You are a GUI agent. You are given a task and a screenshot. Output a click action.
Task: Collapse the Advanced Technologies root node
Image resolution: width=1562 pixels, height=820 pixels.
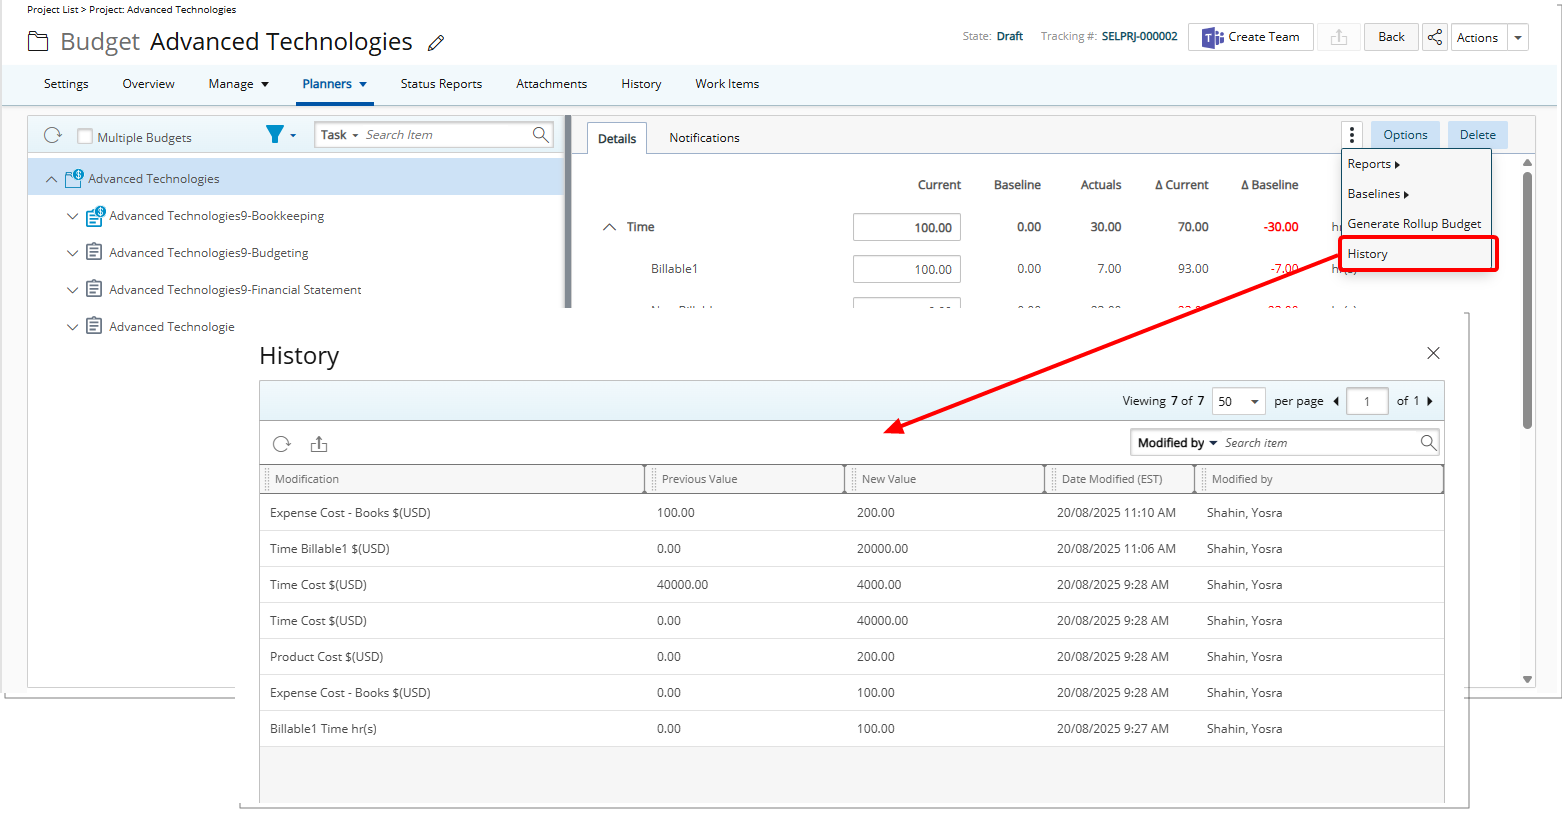[x=51, y=179]
